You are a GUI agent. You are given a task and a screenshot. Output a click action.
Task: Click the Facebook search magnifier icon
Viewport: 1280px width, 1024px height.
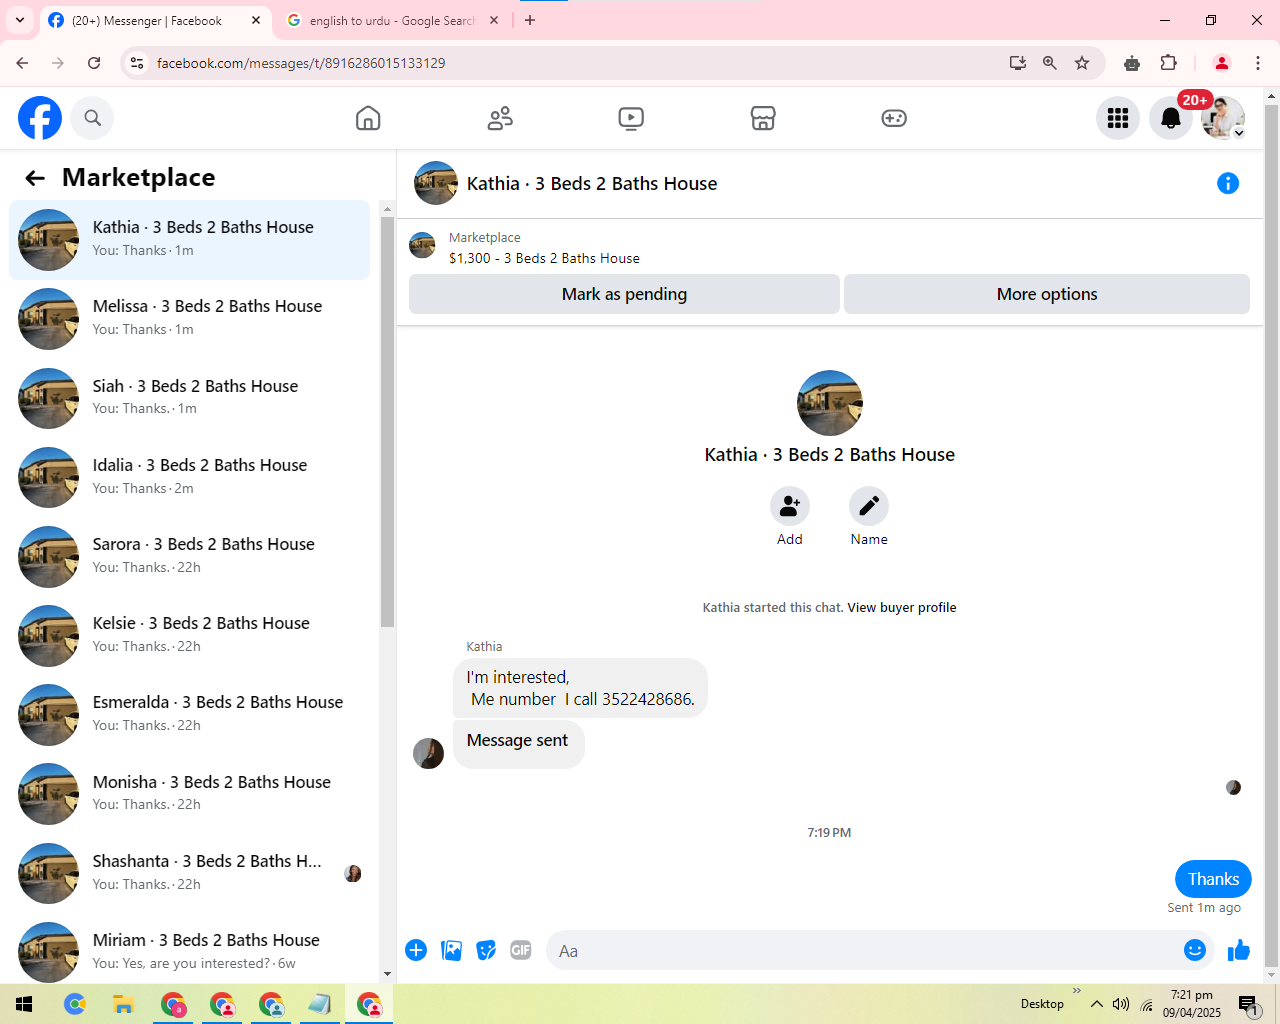click(x=92, y=118)
